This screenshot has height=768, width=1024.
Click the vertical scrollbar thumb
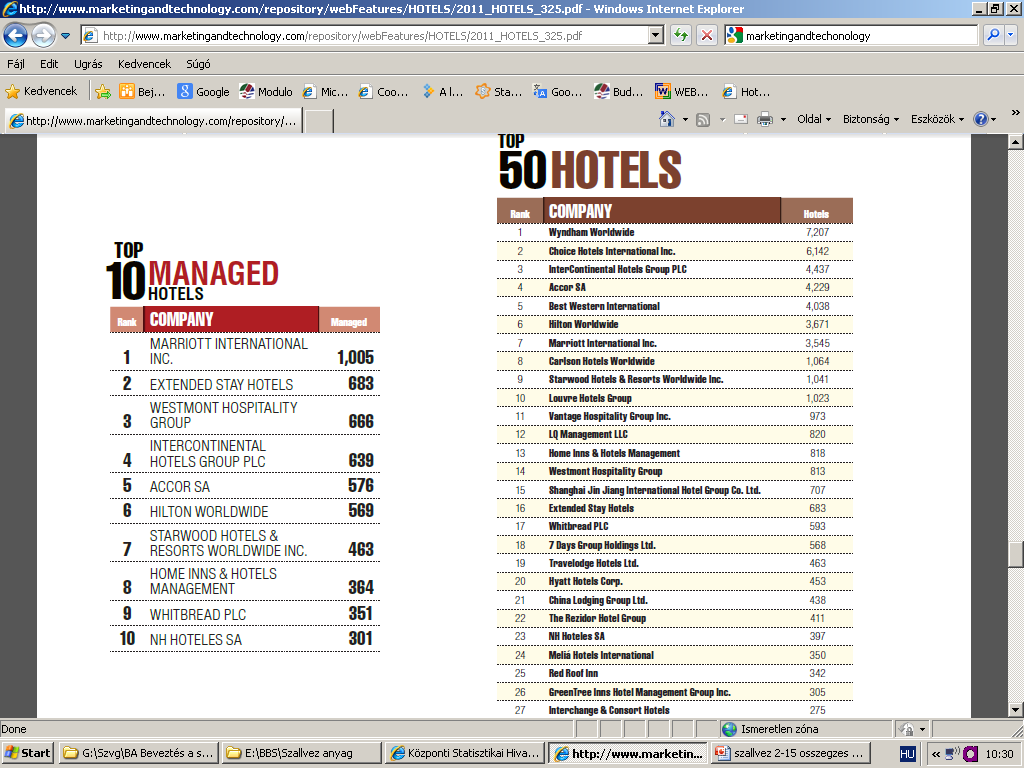click(1016, 554)
